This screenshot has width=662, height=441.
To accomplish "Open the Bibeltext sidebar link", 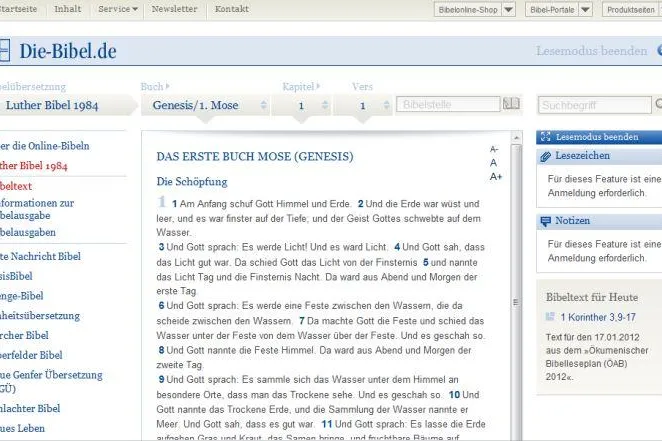I will click(16, 186).
